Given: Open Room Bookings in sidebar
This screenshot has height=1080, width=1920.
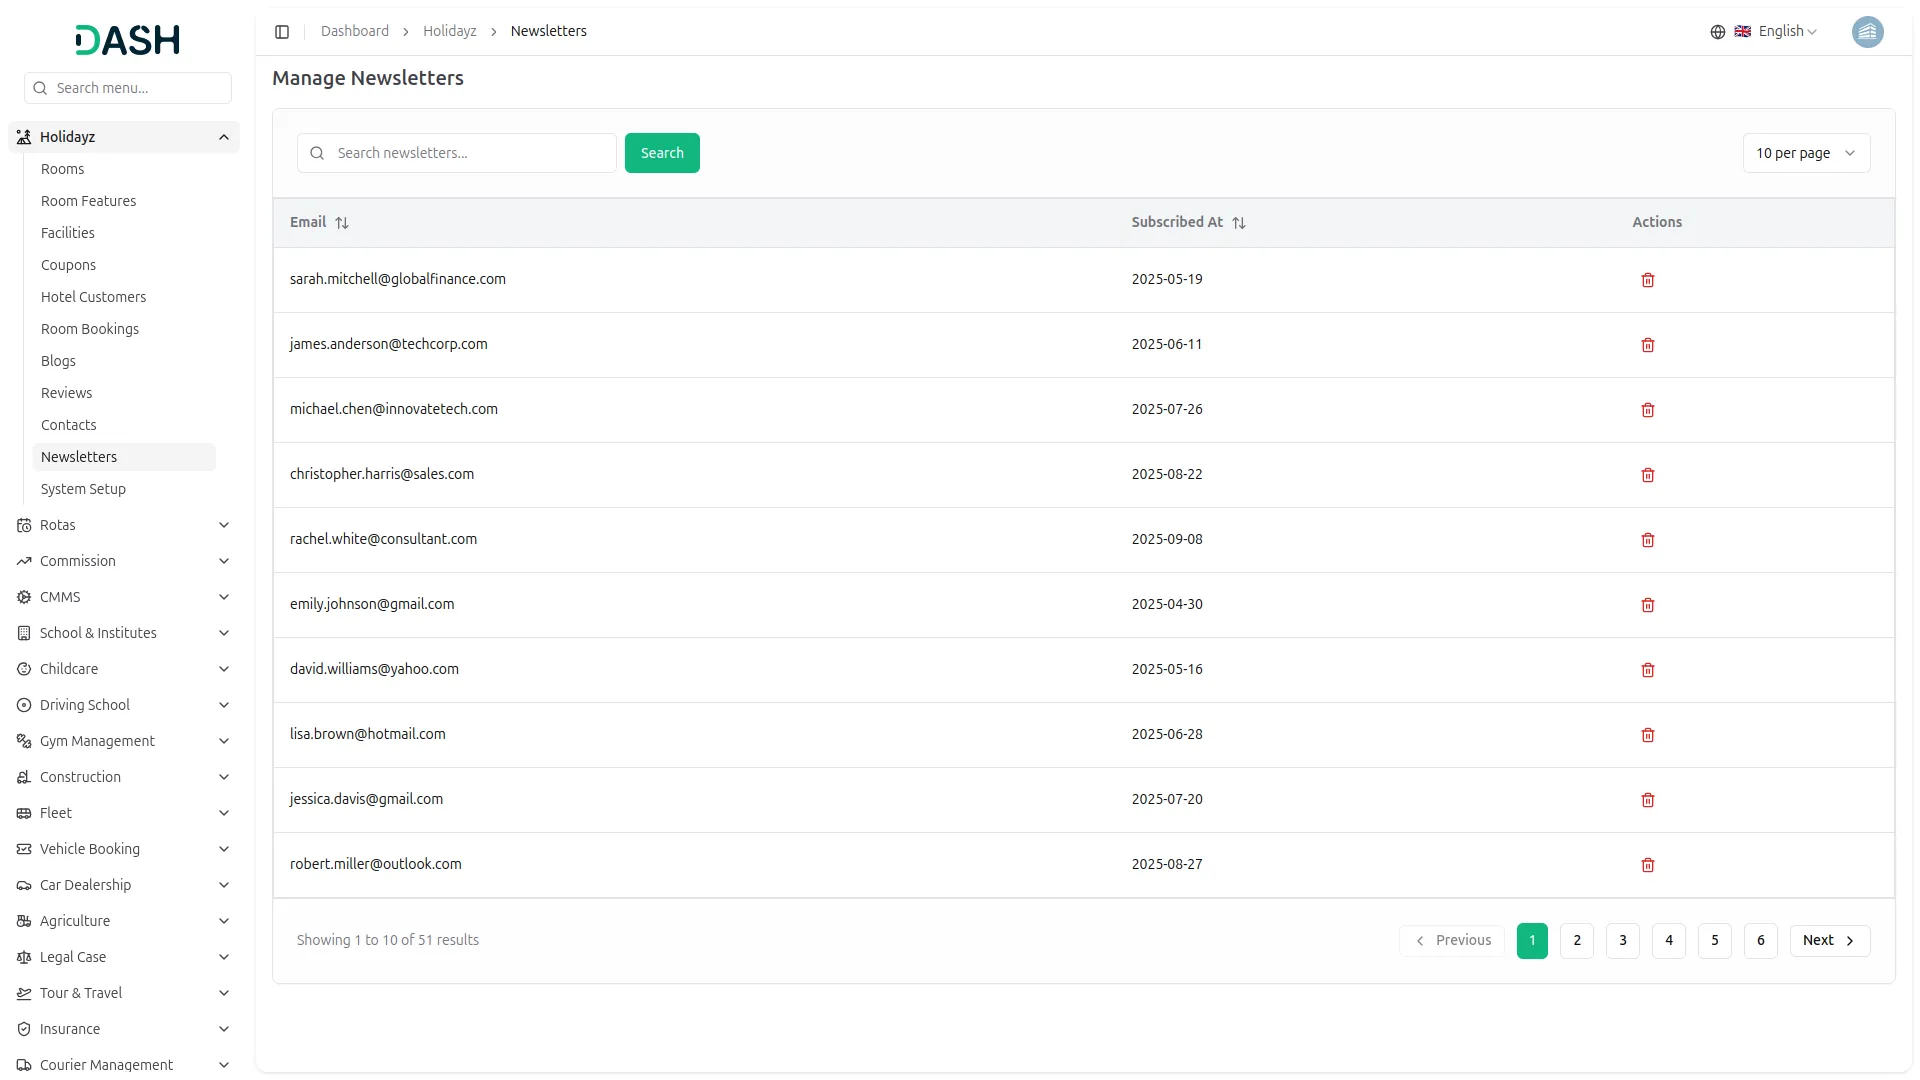Looking at the screenshot, I should pos(90,329).
